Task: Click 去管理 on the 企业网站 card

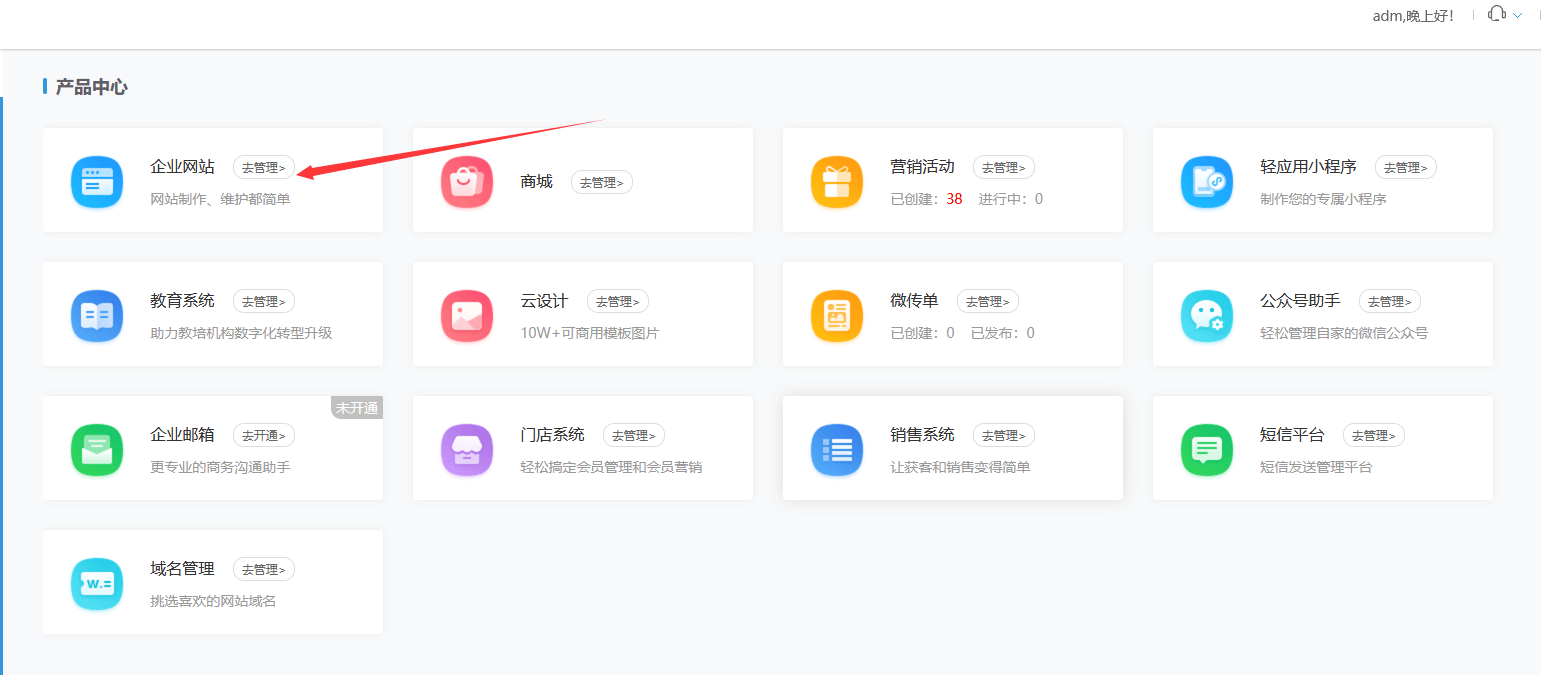Action: 263,167
